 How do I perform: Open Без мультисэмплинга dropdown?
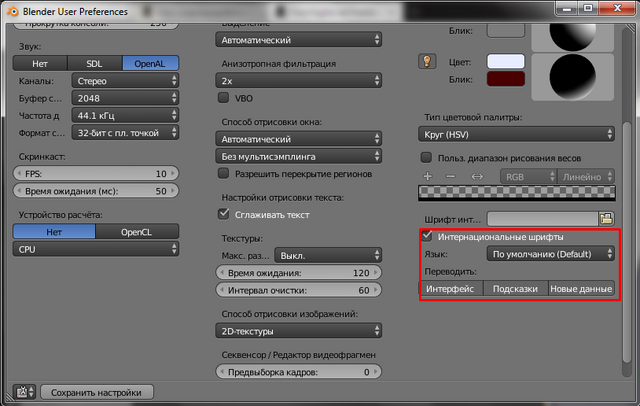pos(299,156)
